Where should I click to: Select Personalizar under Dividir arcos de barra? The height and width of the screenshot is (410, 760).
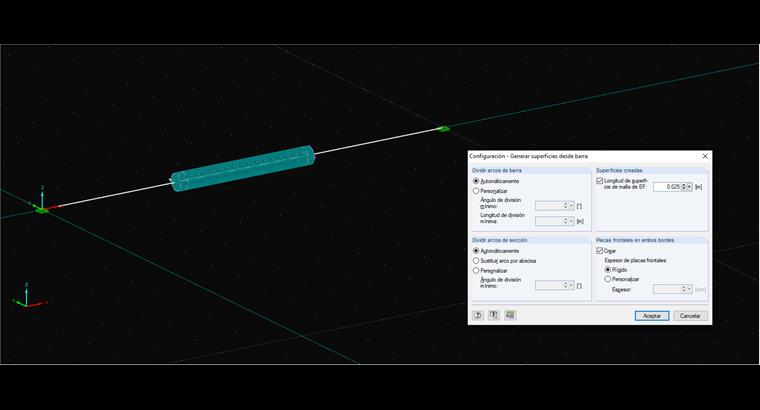pyautogui.click(x=476, y=191)
